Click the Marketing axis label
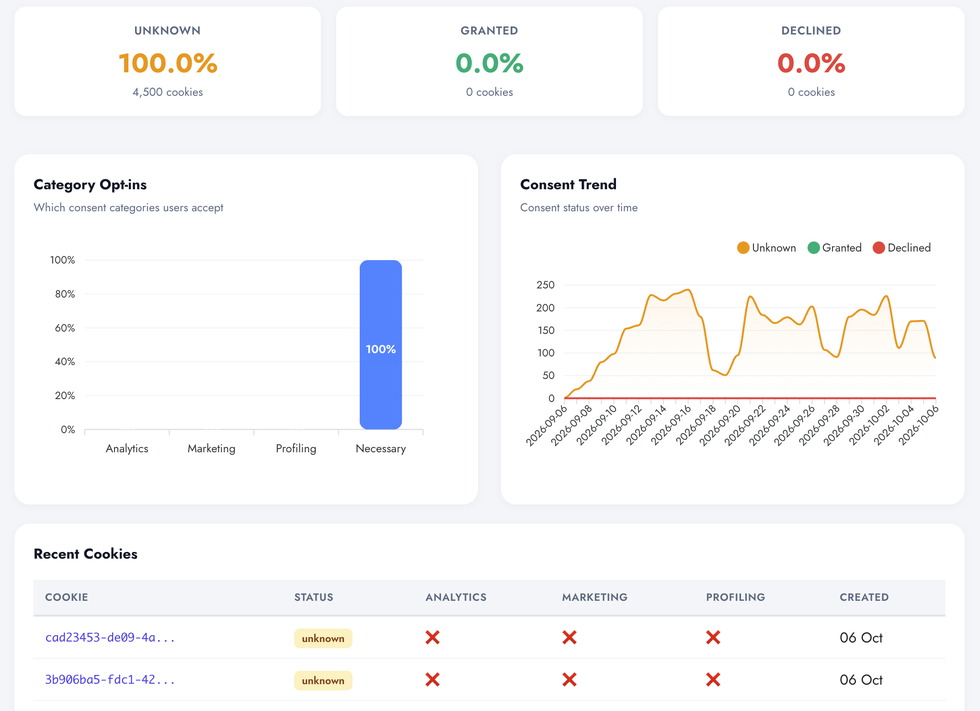980x711 pixels. (x=211, y=449)
